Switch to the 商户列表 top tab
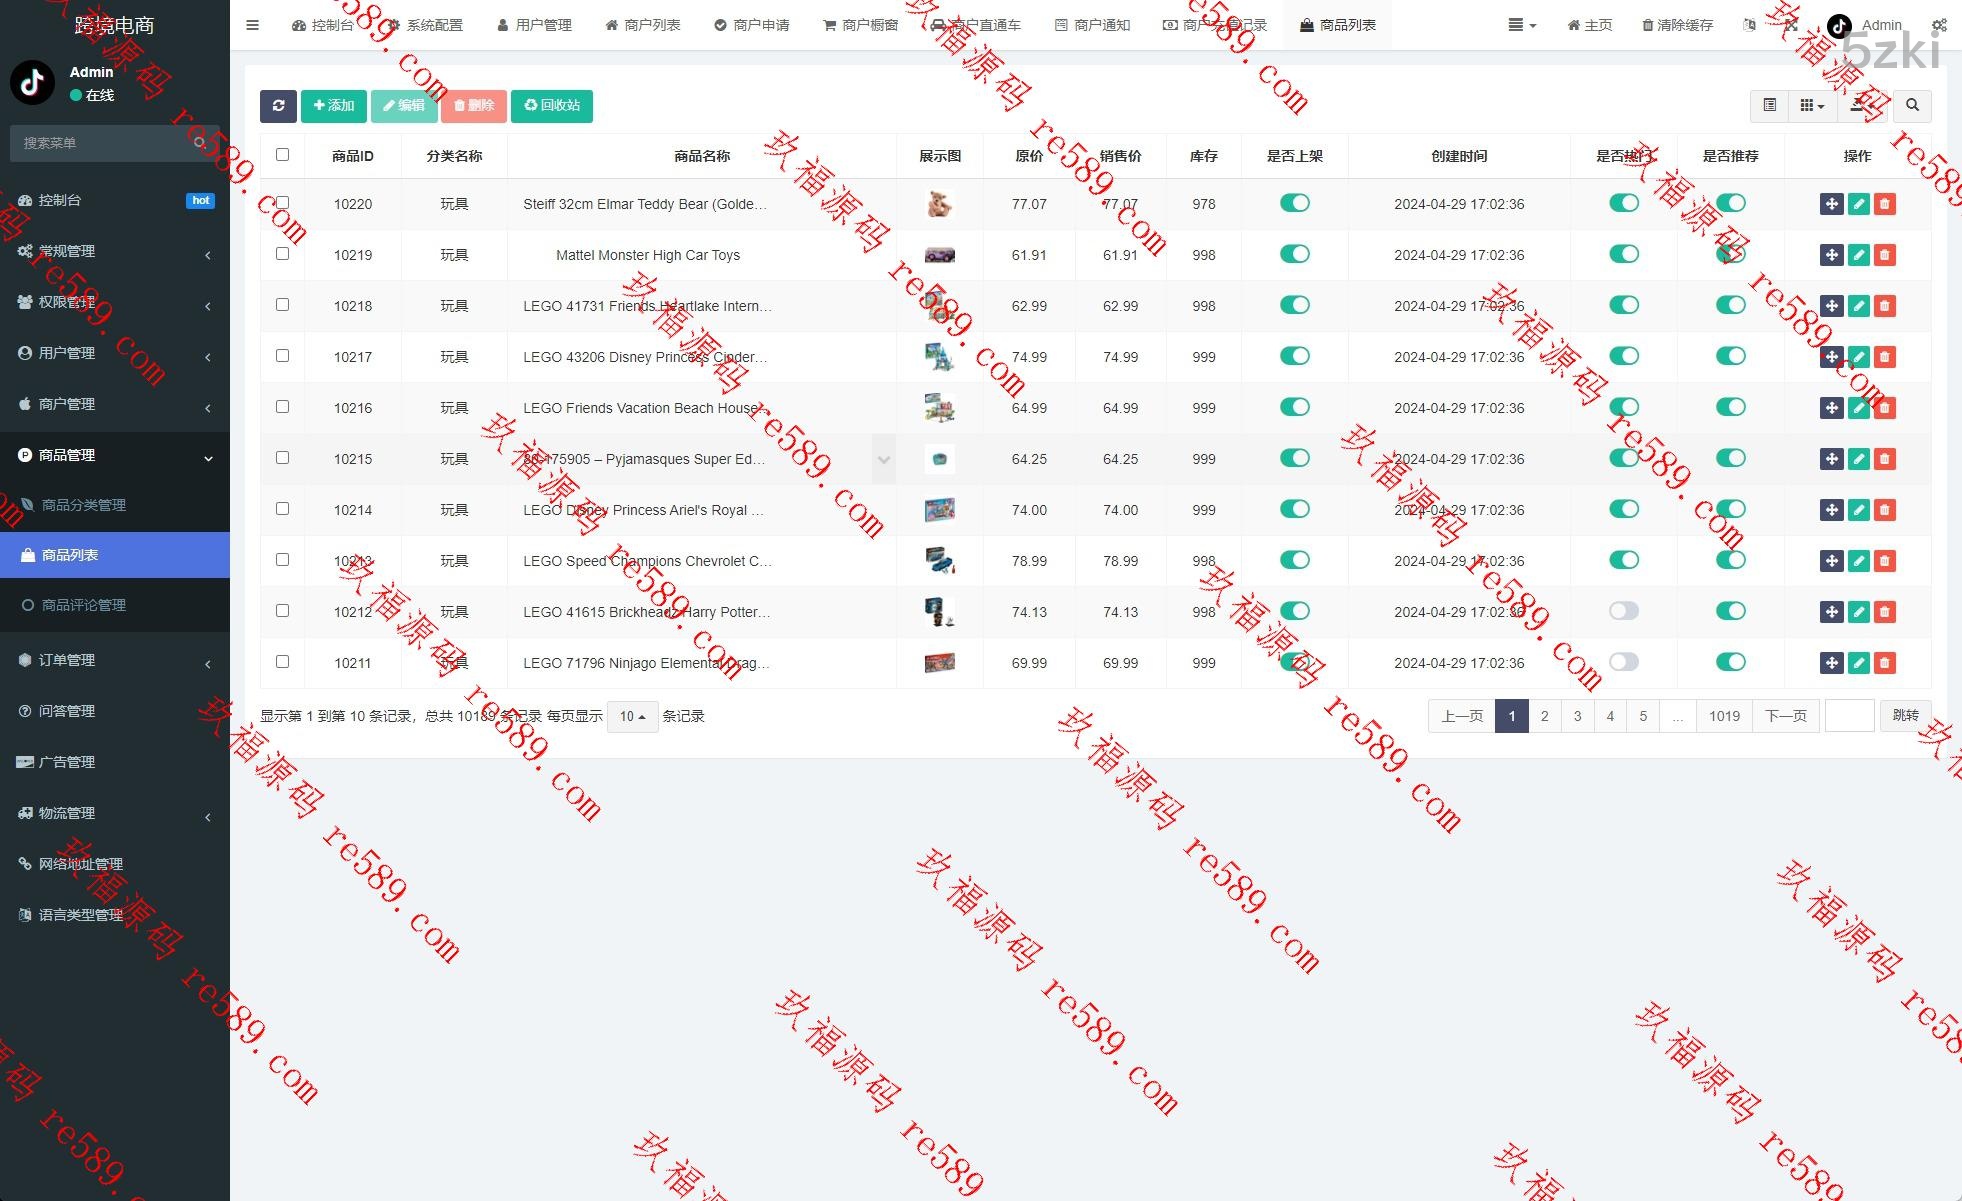 click(642, 25)
